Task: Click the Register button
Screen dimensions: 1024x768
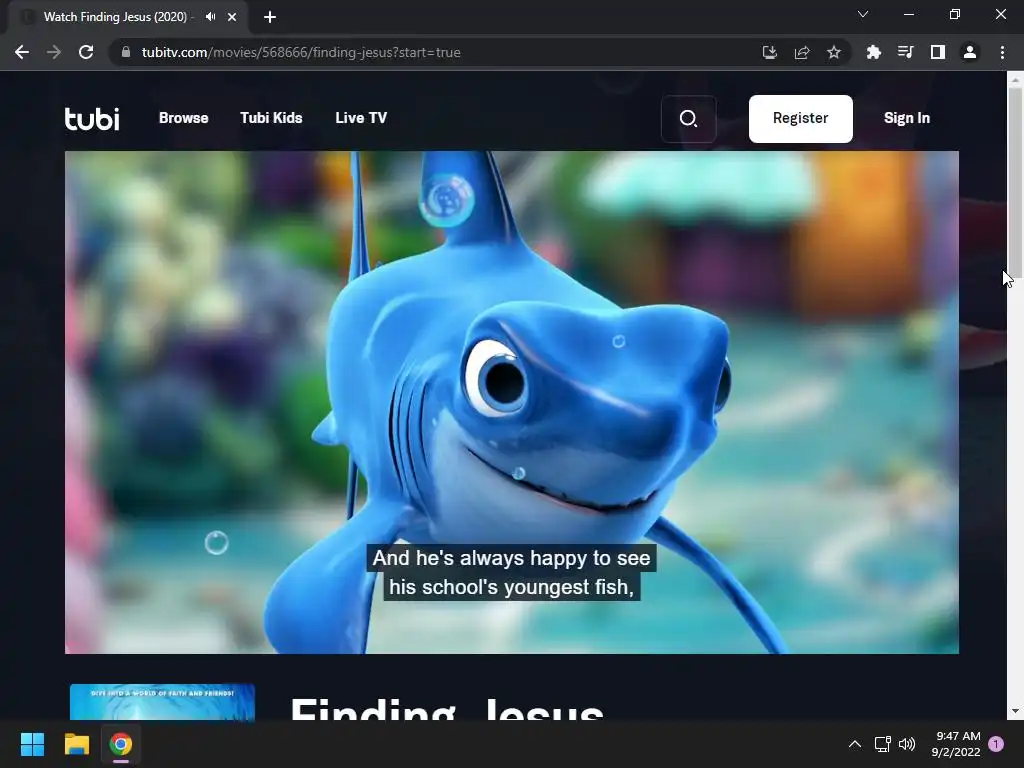Action: pyautogui.click(x=801, y=119)
